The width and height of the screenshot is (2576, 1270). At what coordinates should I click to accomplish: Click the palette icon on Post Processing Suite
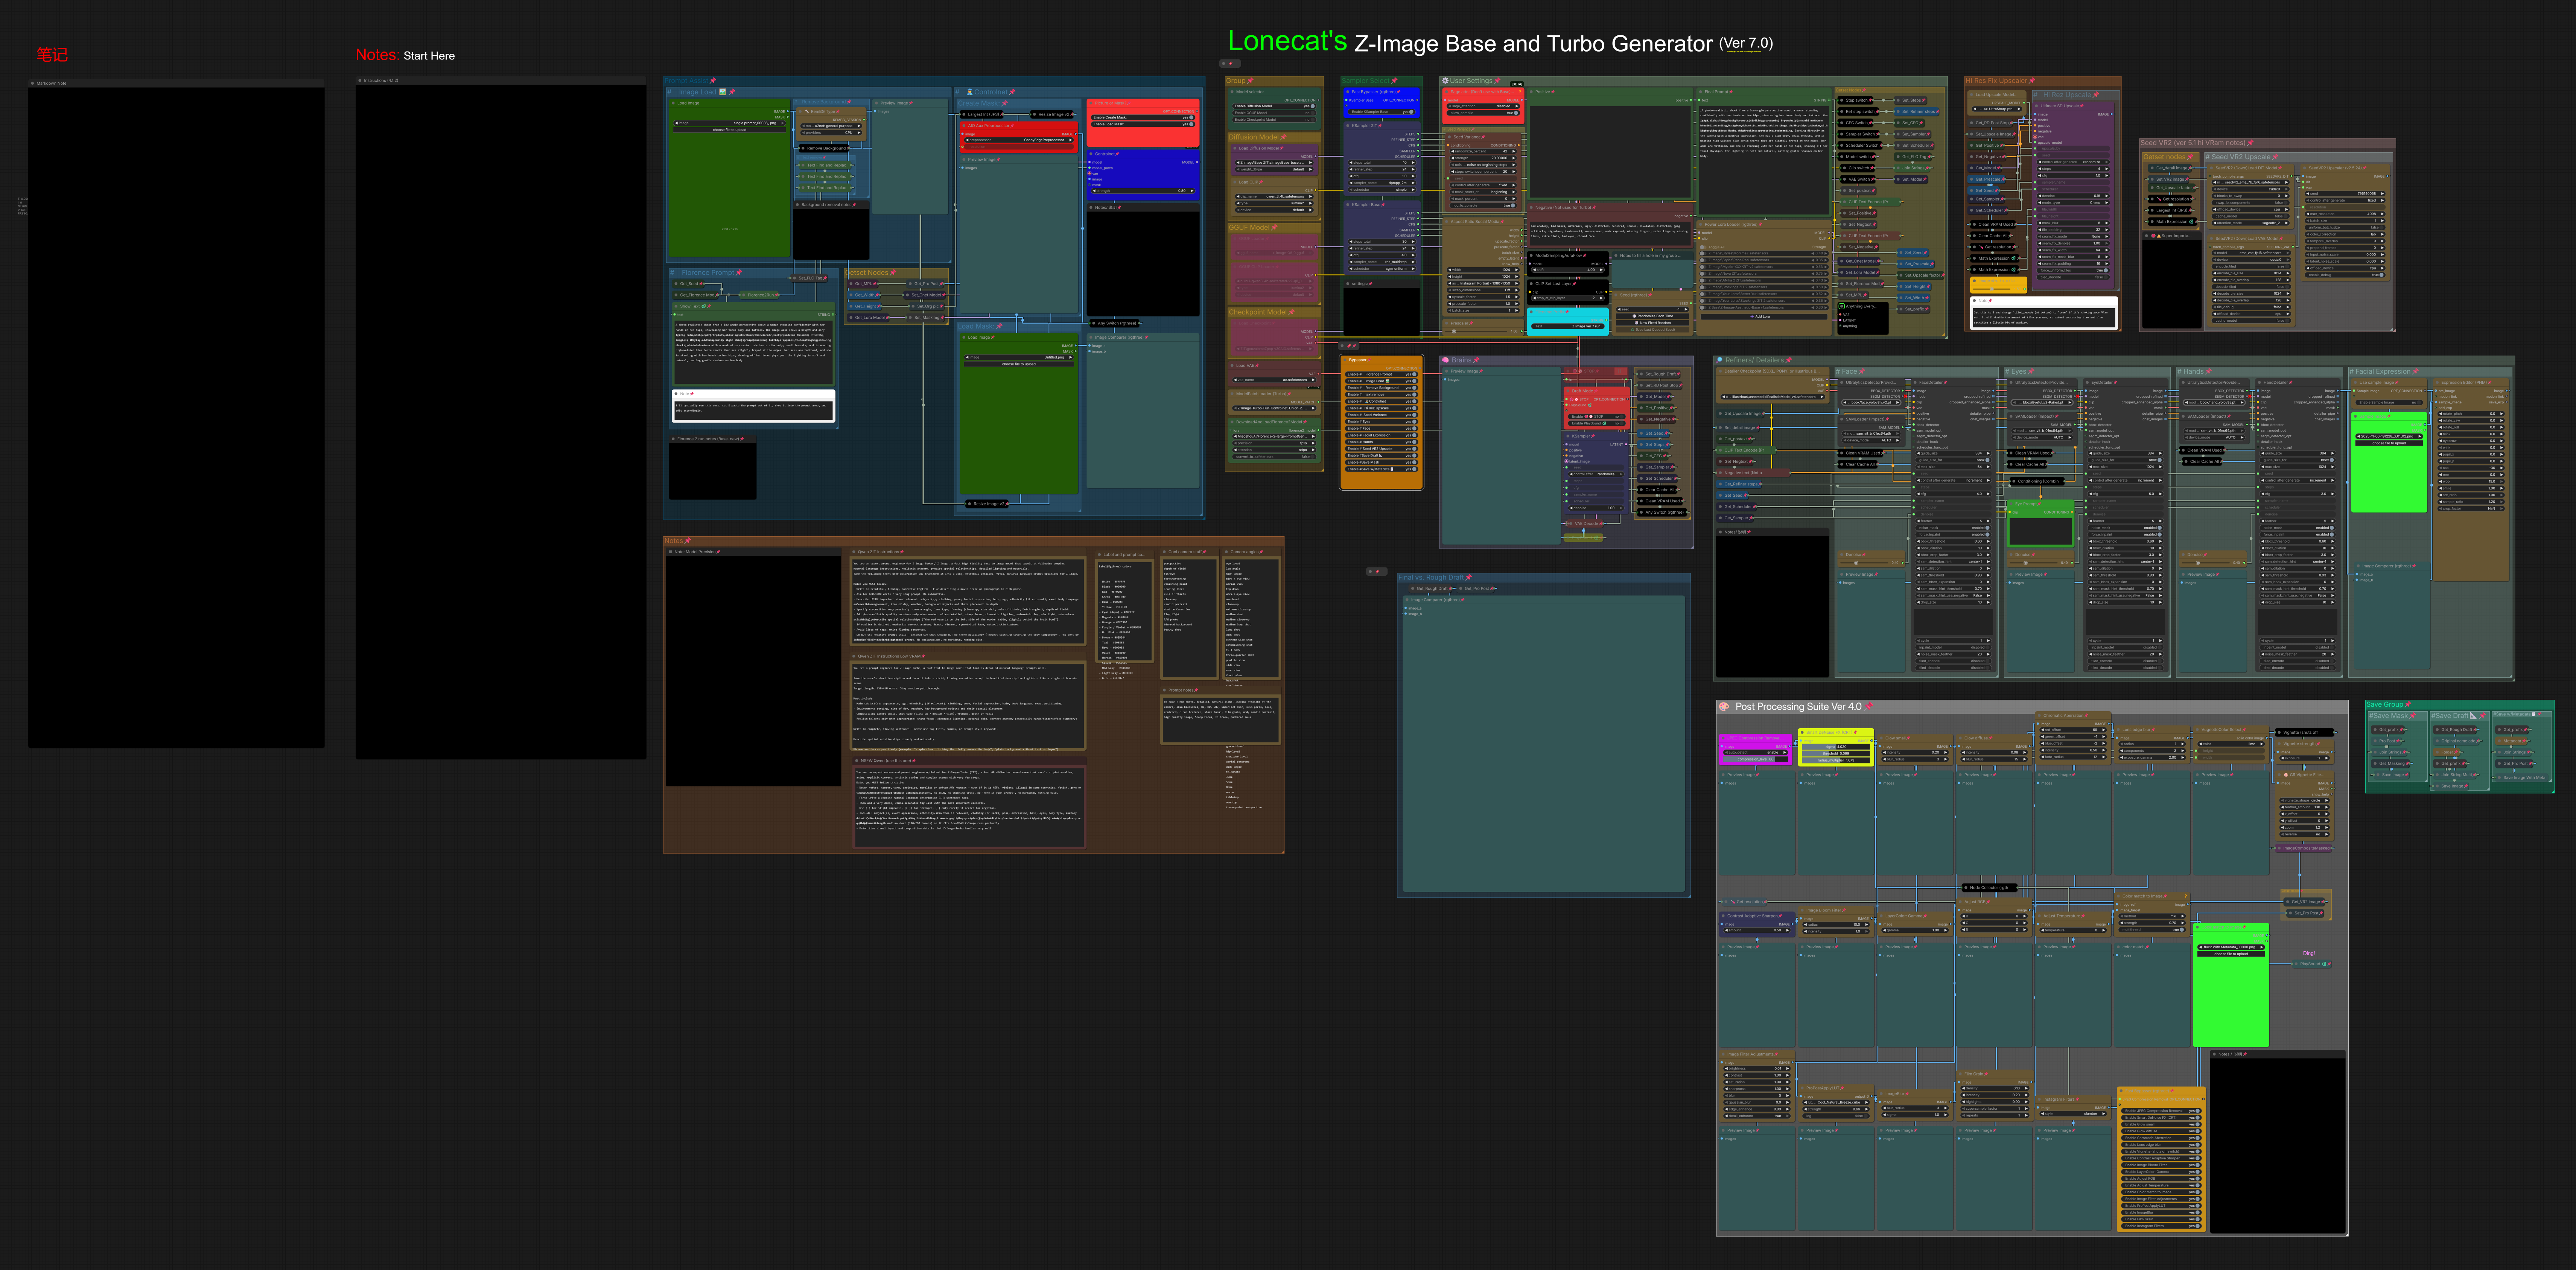coord(1724,707)
